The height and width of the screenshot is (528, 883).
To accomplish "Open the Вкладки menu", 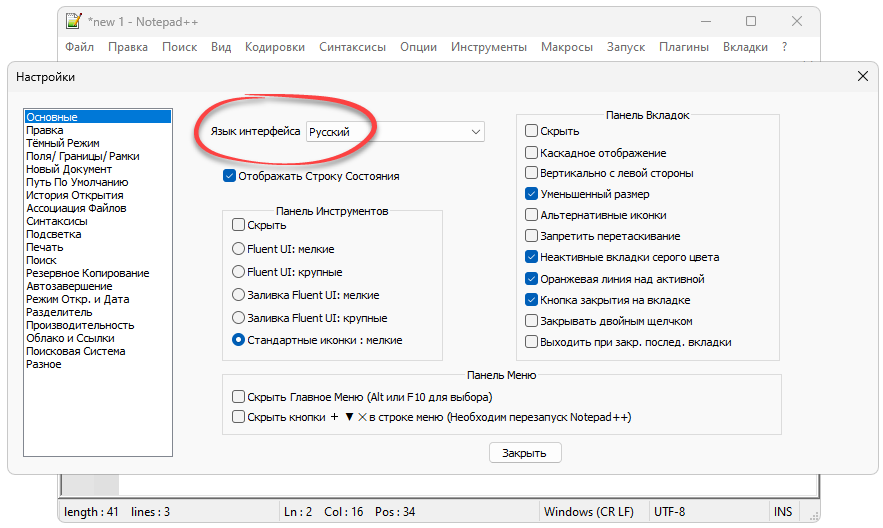I will pyautogui.click(x=745, y=47).
